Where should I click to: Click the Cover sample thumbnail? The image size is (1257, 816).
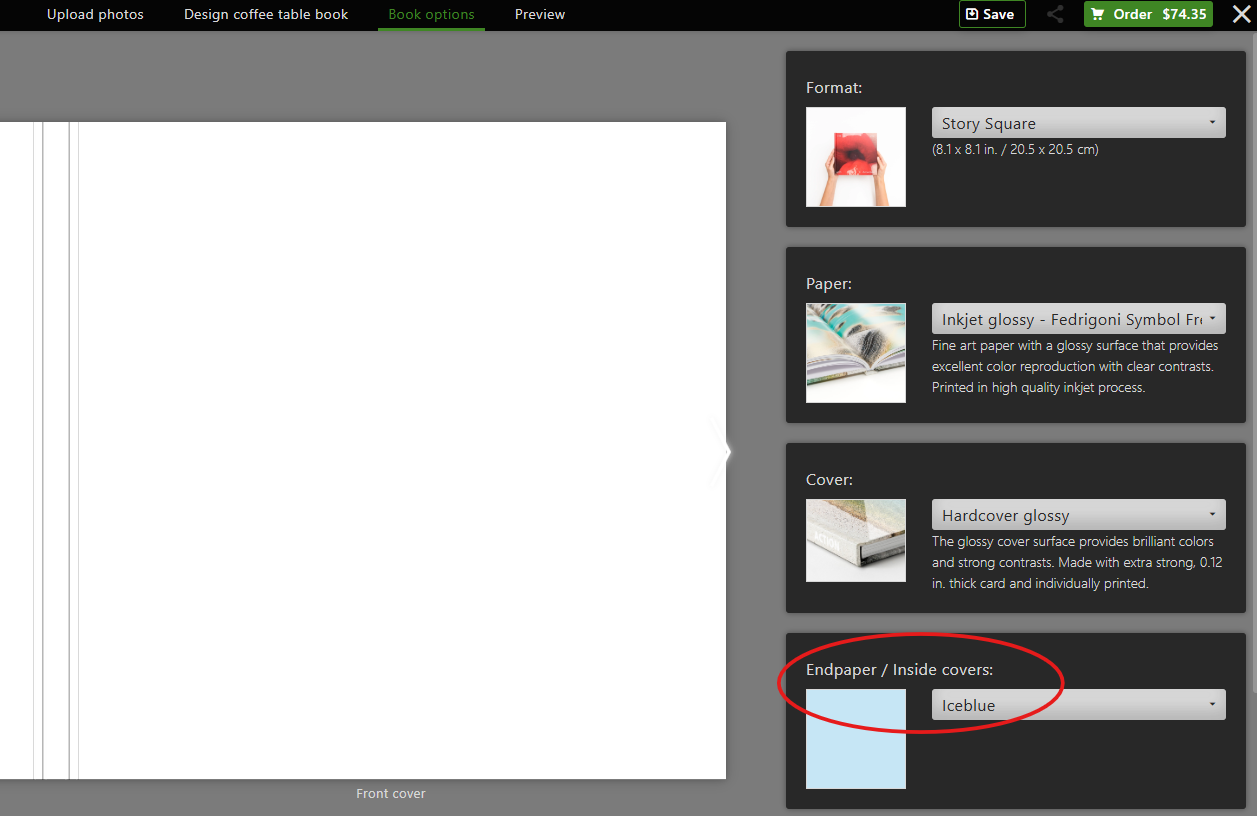coord(856,540)
